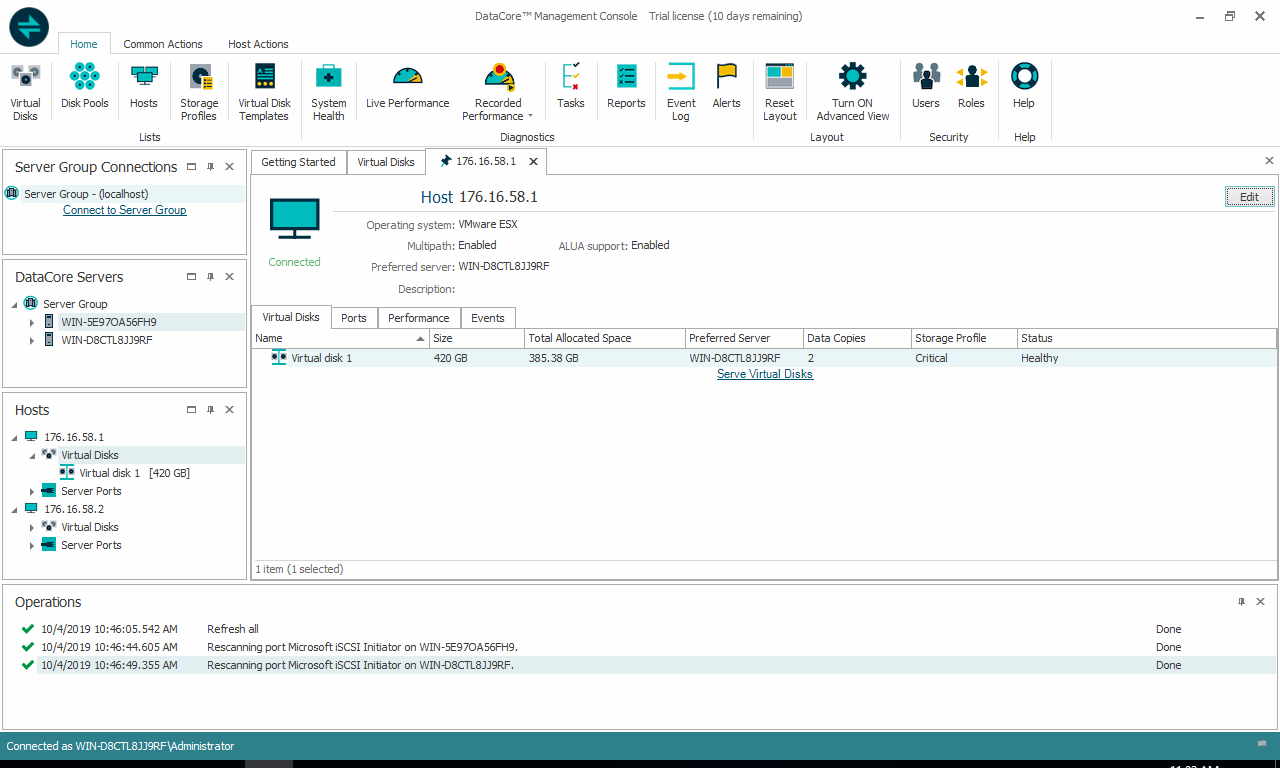
Task: Click status bar message icon
Action: 1262,745
